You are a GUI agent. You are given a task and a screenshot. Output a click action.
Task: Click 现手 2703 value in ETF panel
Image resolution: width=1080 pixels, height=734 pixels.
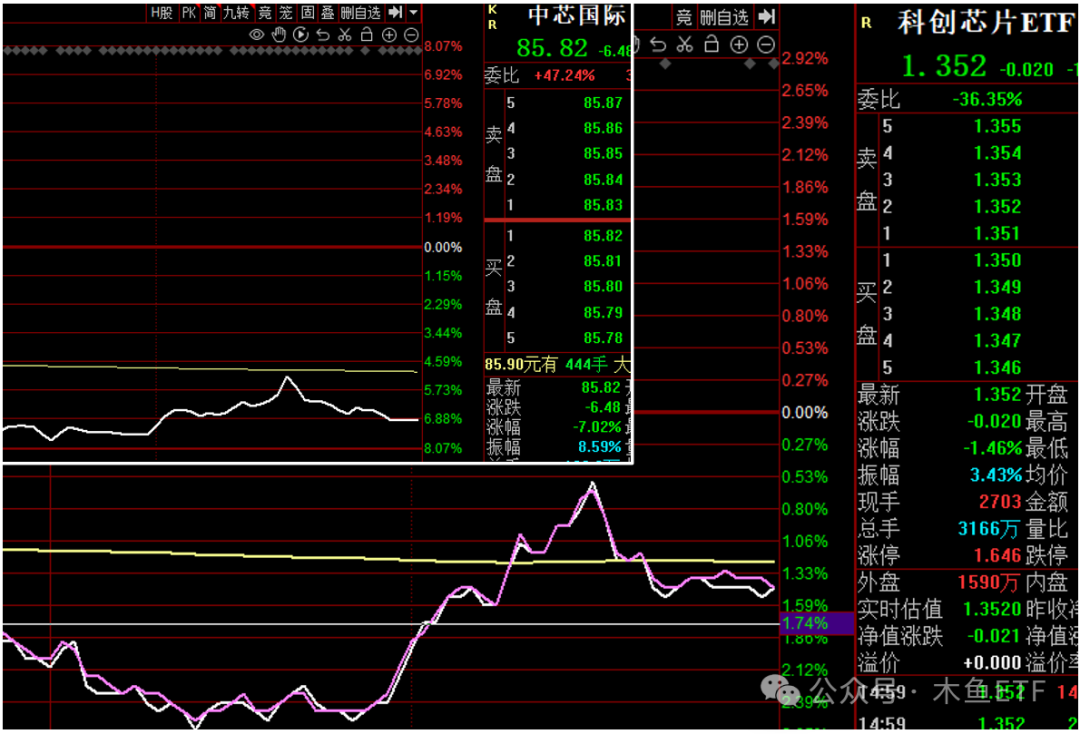1000,502
